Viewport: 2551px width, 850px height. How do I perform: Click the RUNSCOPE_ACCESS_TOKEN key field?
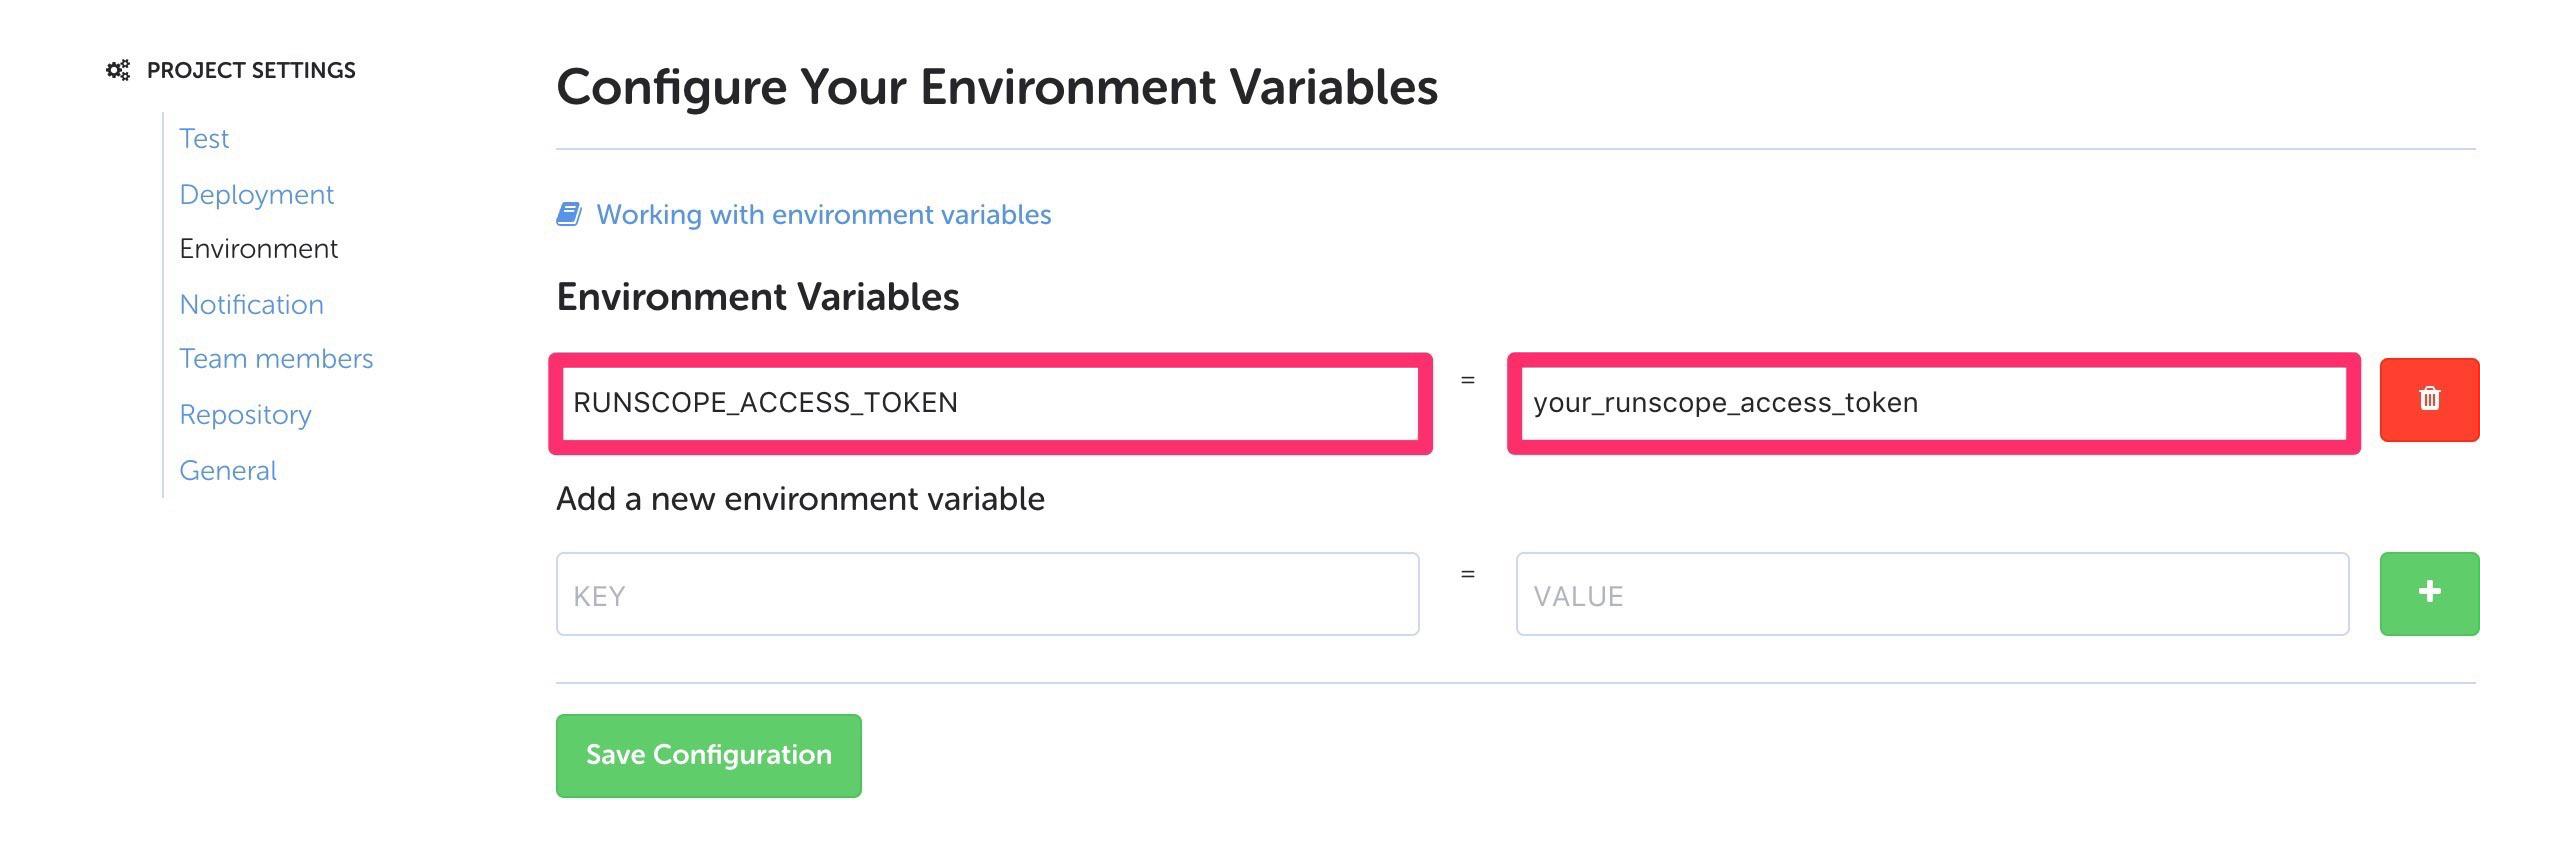point(990,402)
